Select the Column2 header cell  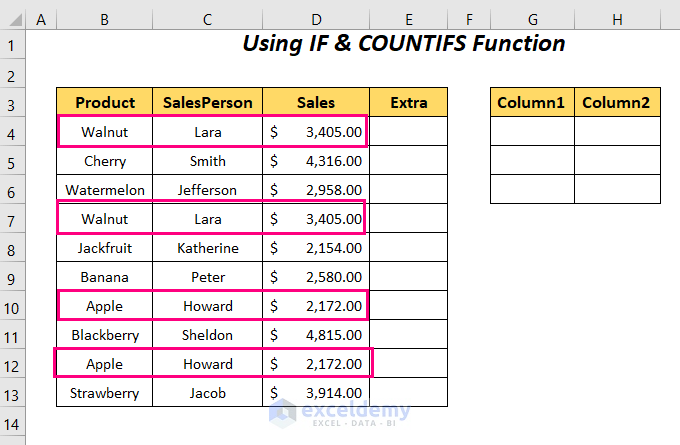617,102
